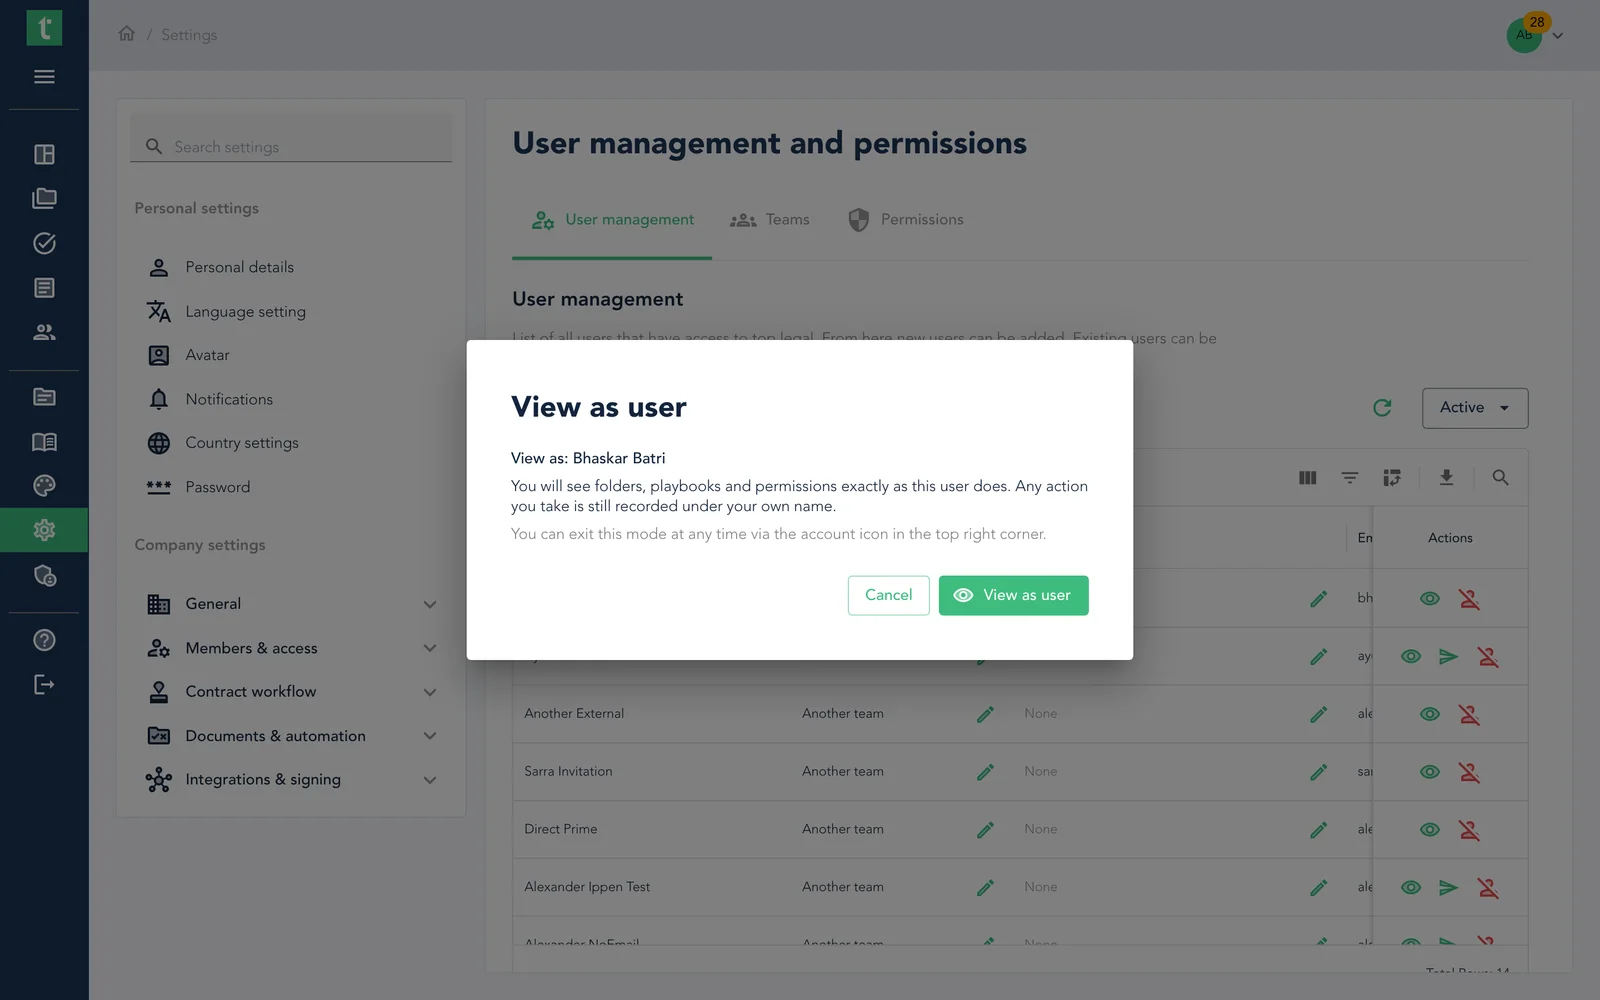This screenshot has width=1600, height=1000.
Task: Switch to the Permissions tab
Action: [x=906, y=220]
